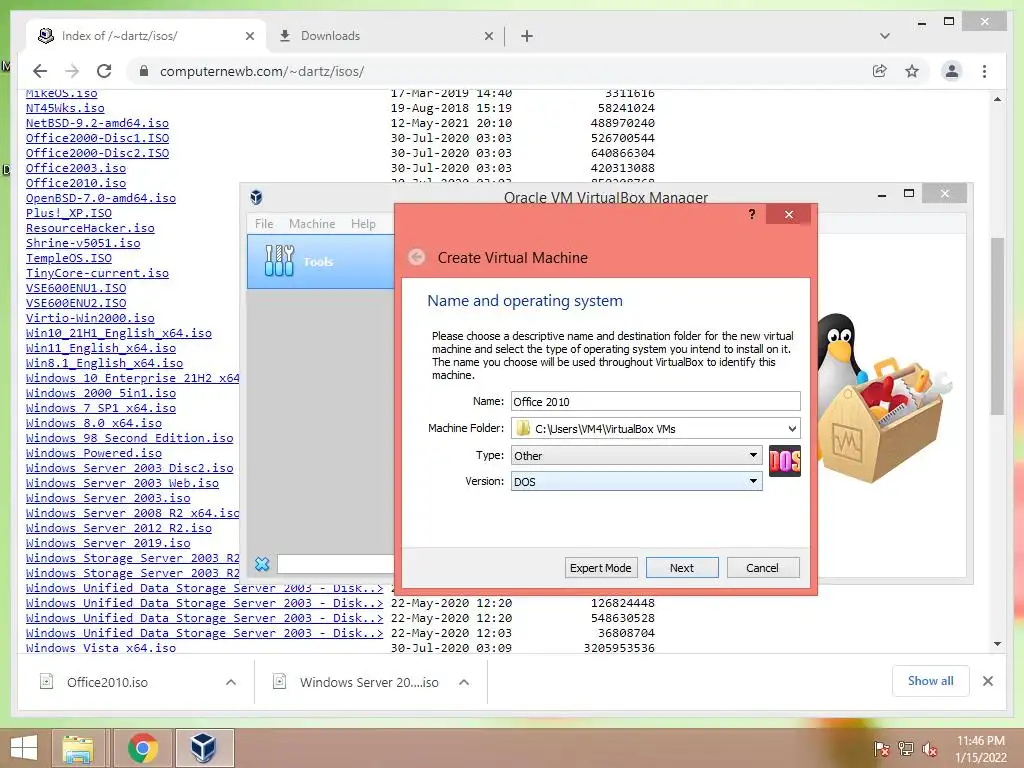Click the Name field containing Office 2010
Viewport: 1024px width, 768px height.
[x=655, y=401]
